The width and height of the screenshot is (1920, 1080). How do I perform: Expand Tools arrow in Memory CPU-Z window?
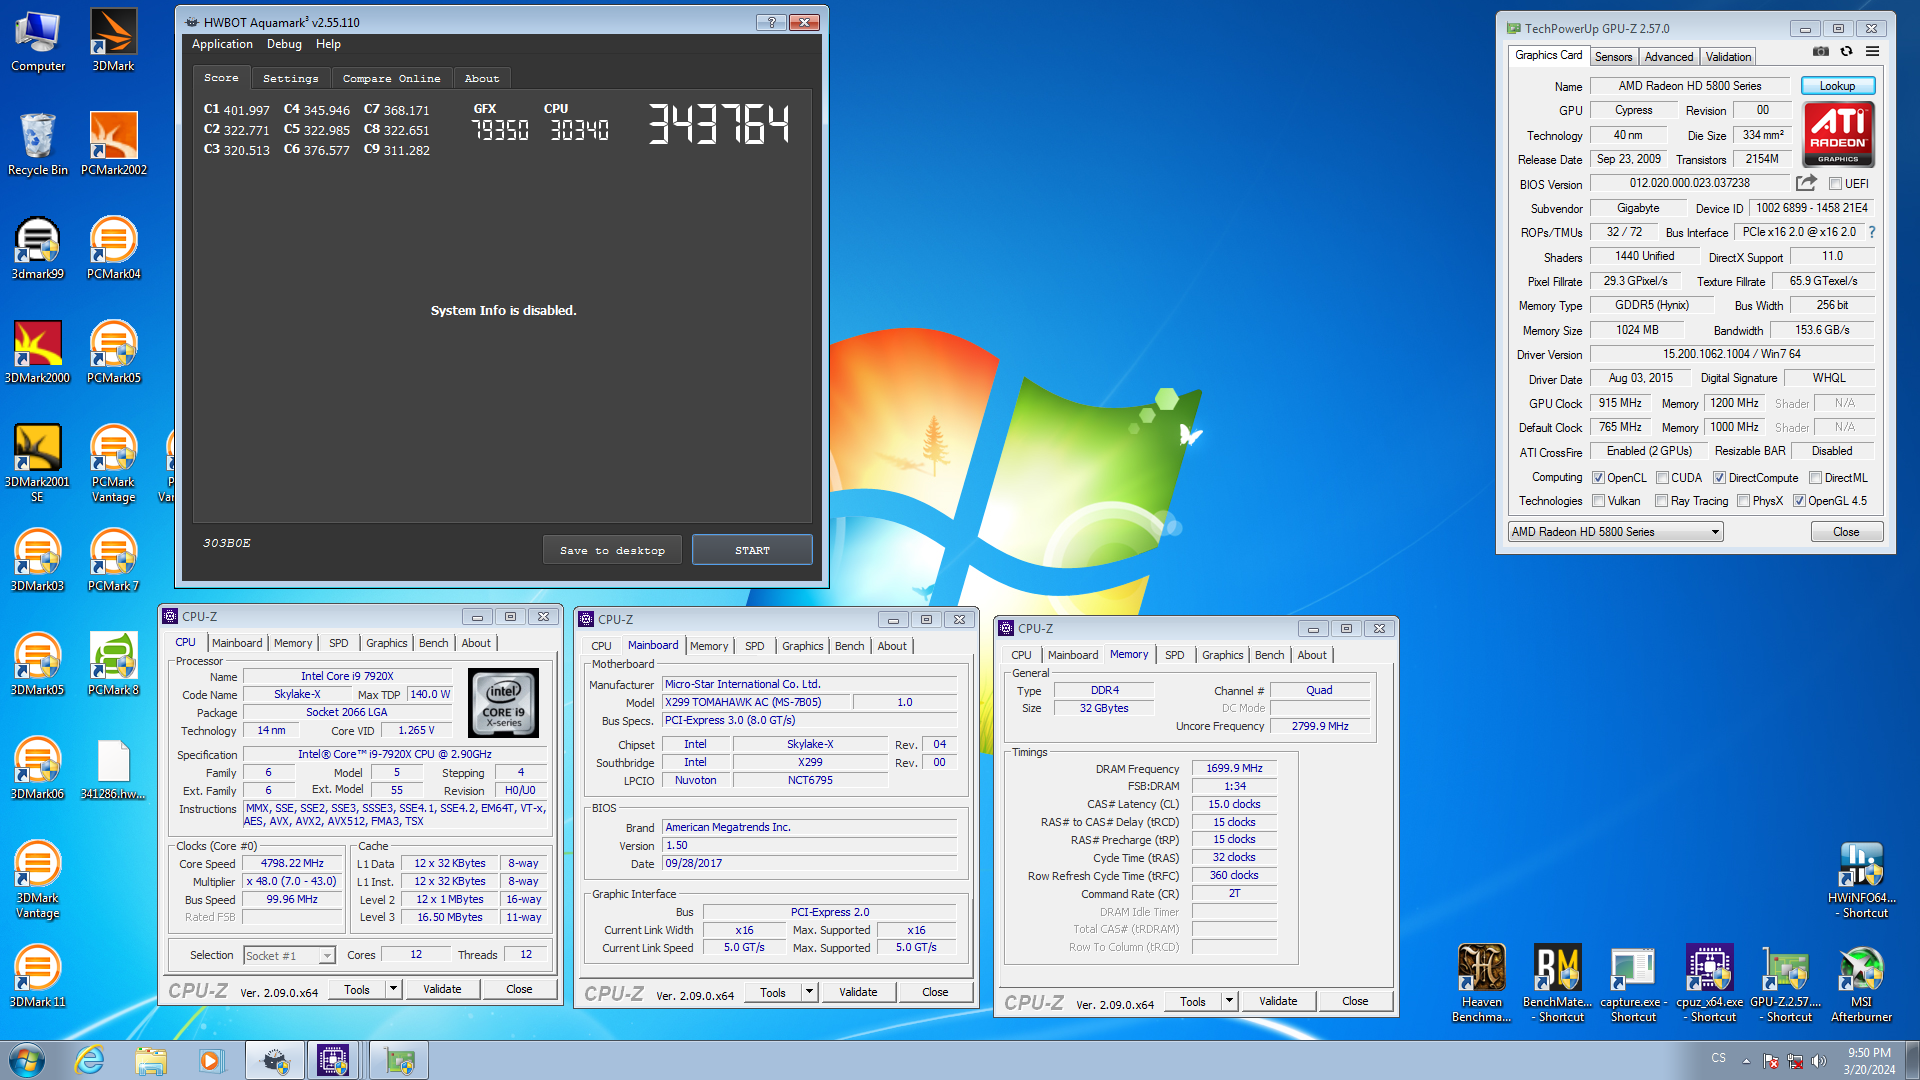tap(1230, 1001)
